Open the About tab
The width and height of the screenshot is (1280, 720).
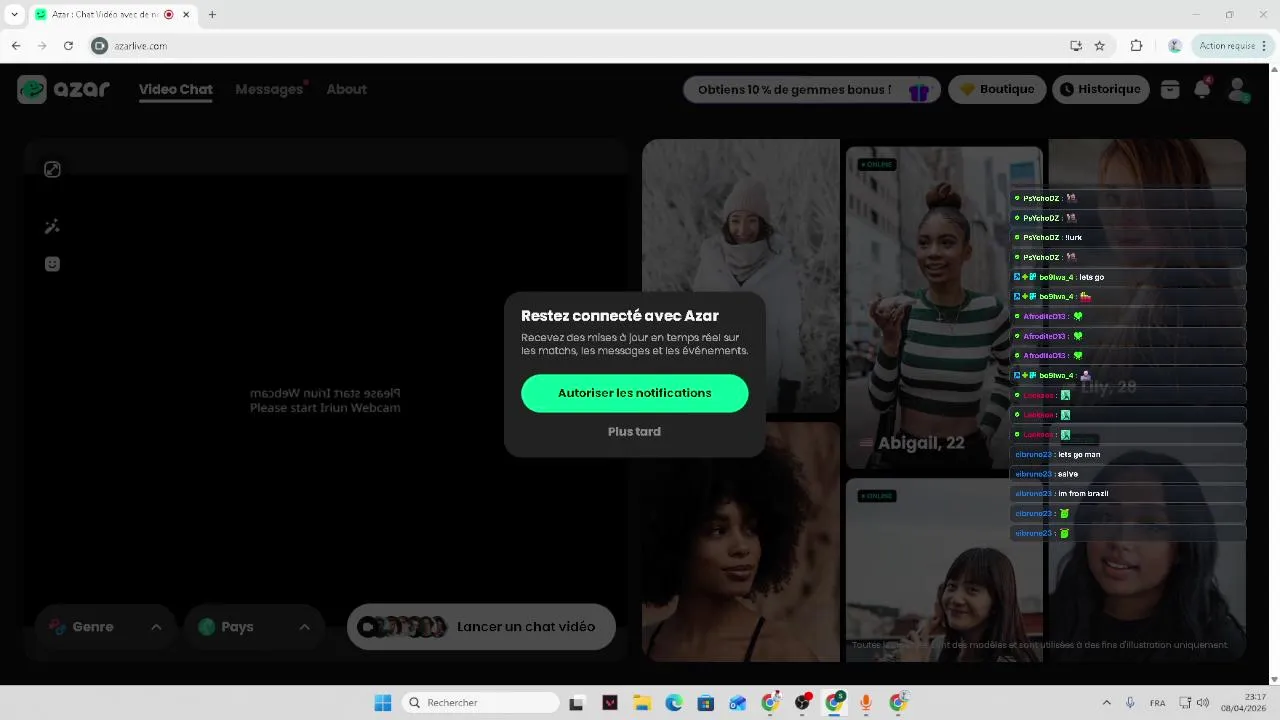(347, 89)
